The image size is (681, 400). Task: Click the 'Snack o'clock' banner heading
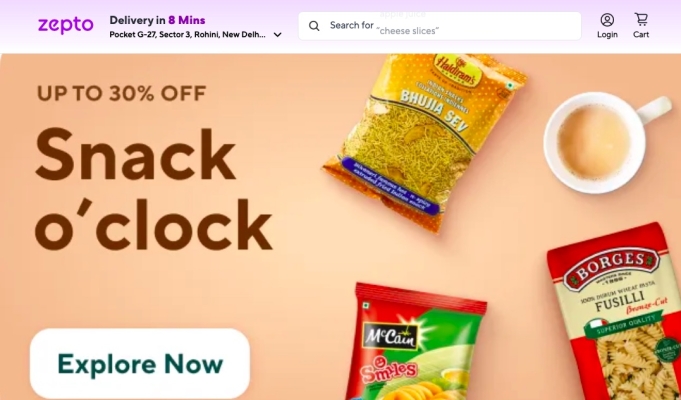153,189
